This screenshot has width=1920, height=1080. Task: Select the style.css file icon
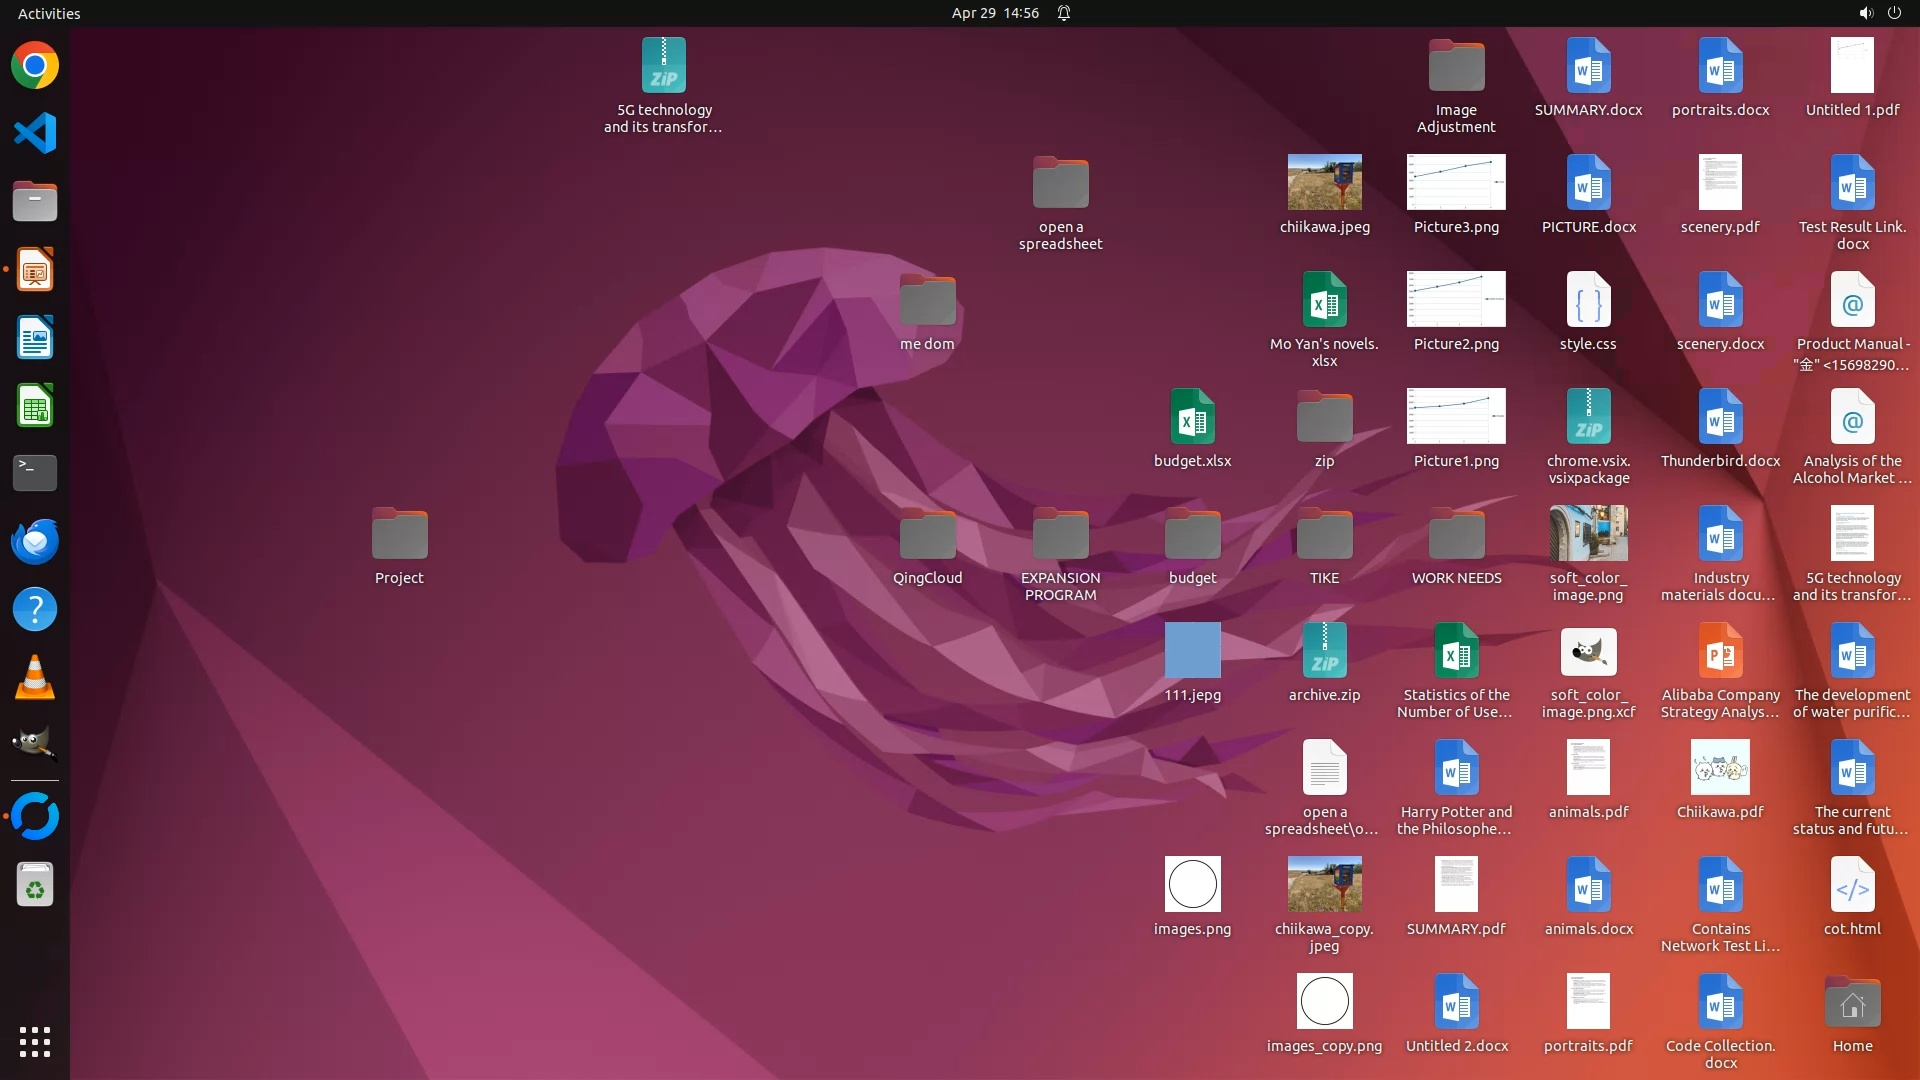pyautogui.click(x=1588, y=300)
